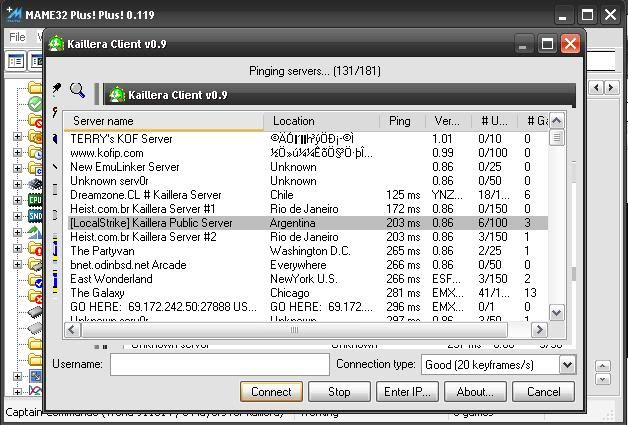Select the folder with blue checkmark badge
Image resolution: width=628 pixels, height=425 pixels.
[x=35, y=281]
